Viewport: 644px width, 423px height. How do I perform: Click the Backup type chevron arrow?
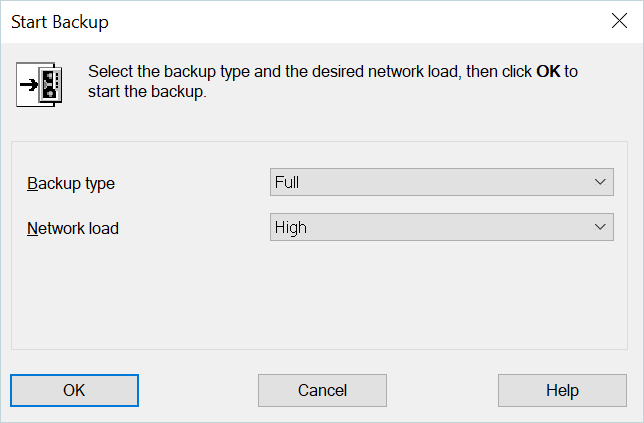point(600,182)
